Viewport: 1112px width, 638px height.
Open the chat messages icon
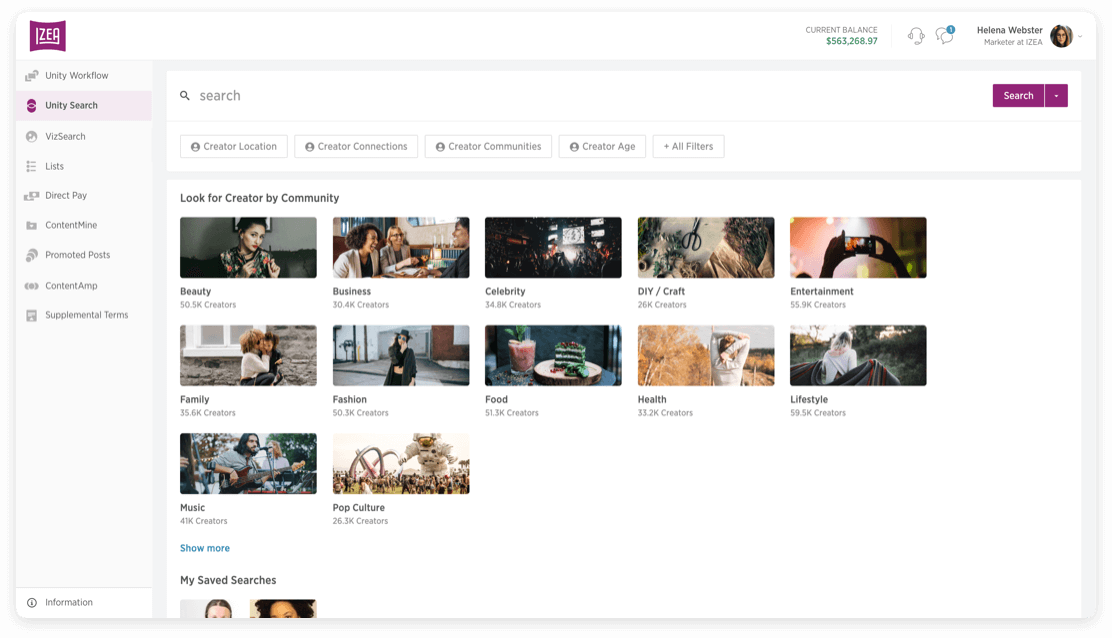point(944,36)
